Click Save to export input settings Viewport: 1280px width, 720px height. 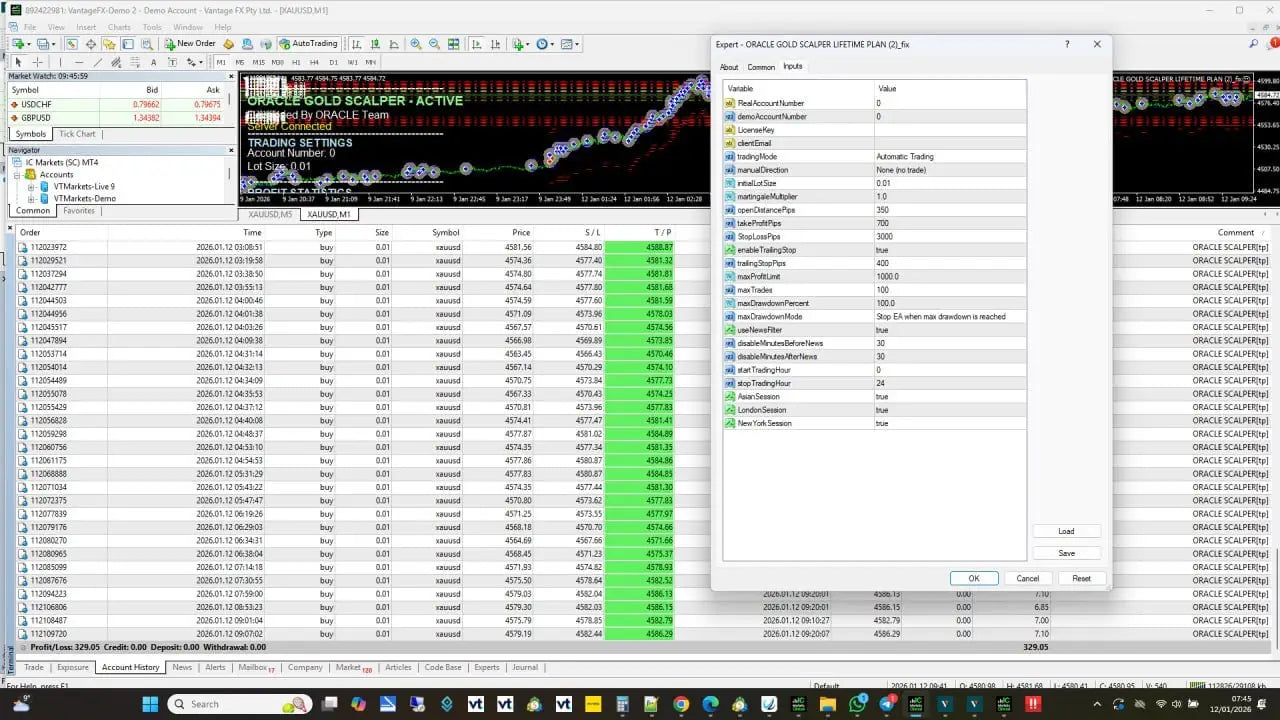pyautogui.click(x=1066, y=553)
